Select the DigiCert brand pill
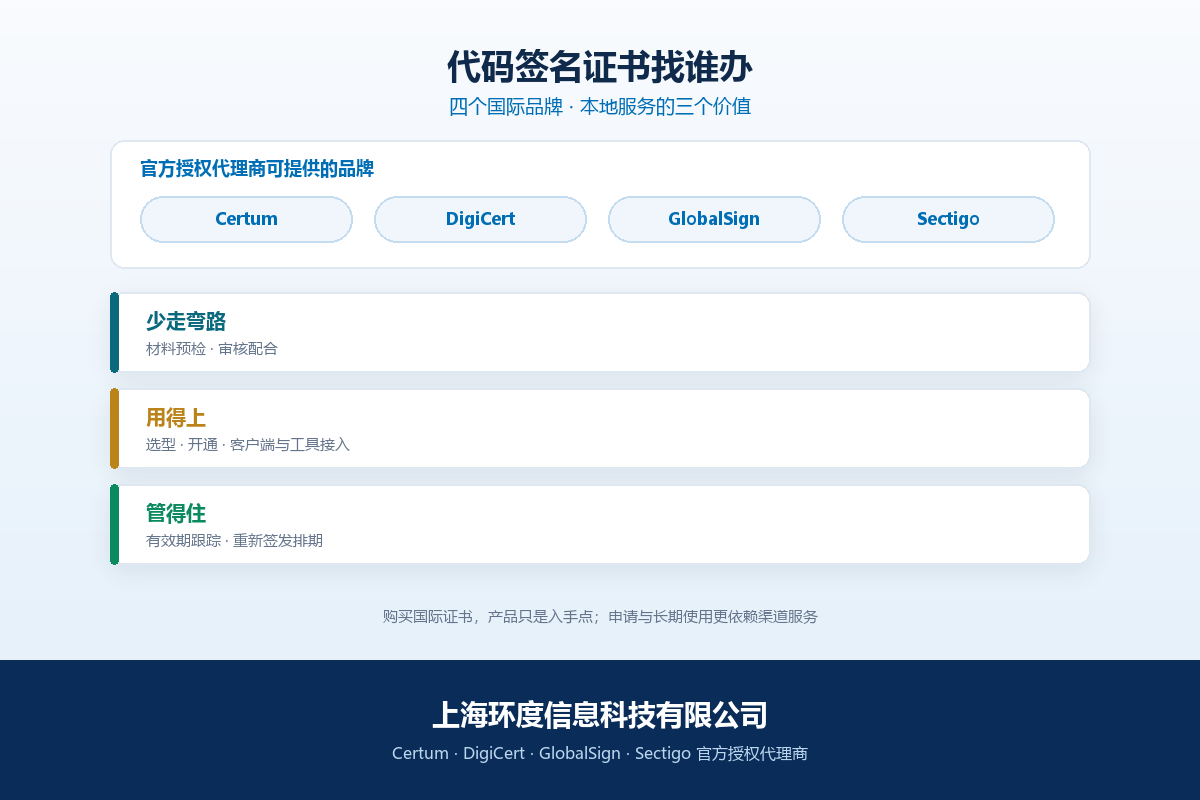The width and height of the screenshot is (1200, 800). pyautogui.click(x=480, y=219)
